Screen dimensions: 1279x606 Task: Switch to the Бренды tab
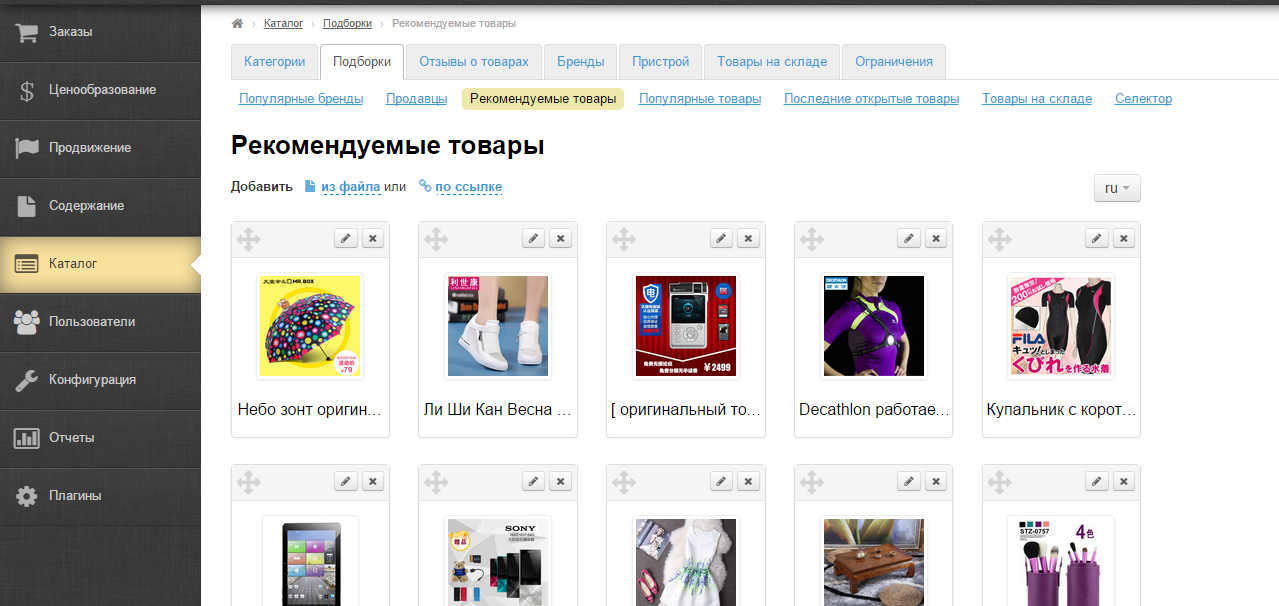point(581,62)
